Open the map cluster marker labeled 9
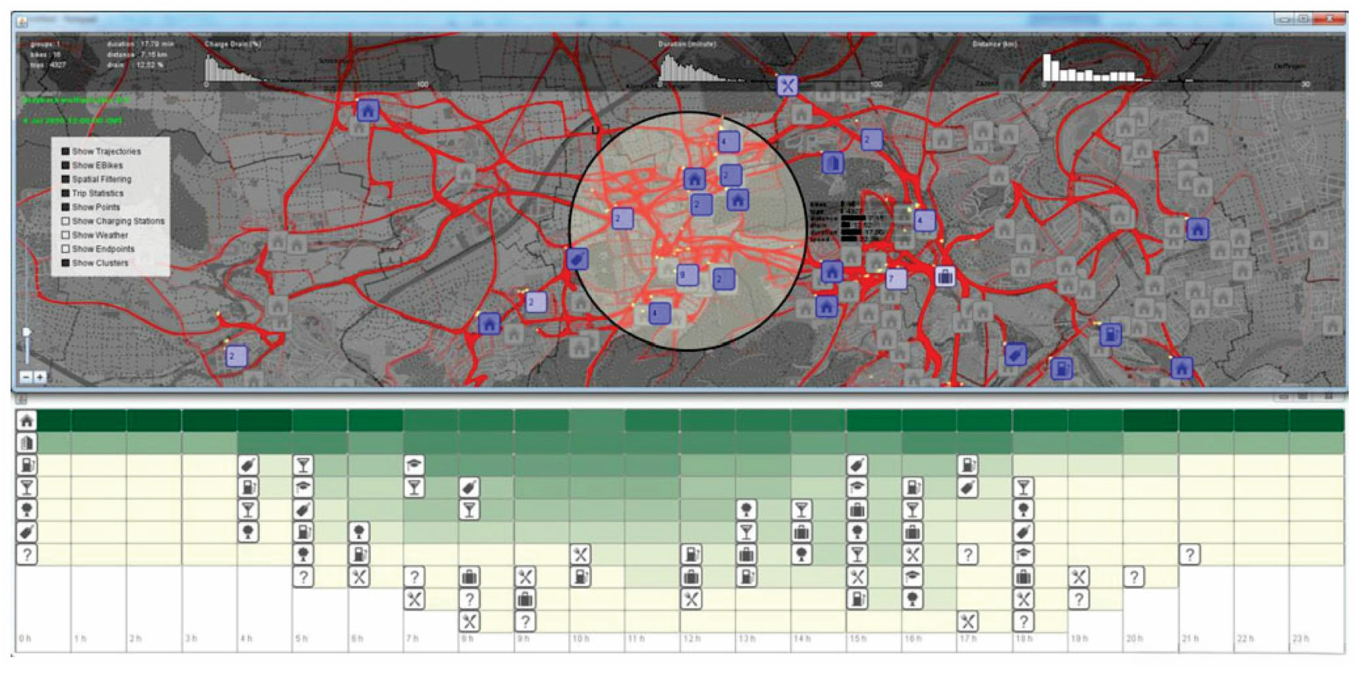 [687, 275]
